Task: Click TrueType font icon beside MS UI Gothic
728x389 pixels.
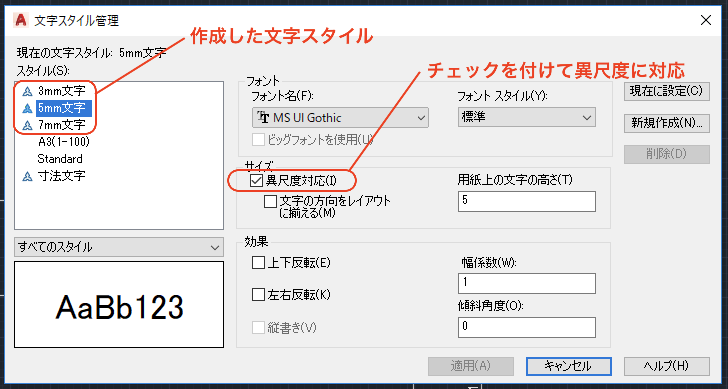Action: 264,117
